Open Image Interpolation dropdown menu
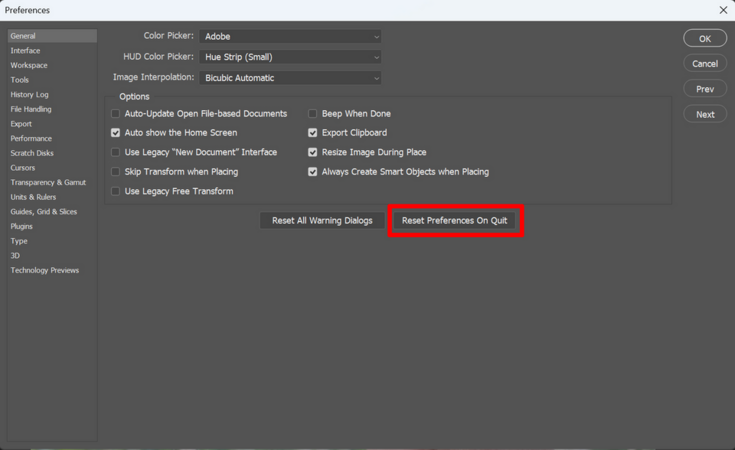Screen dimensions: 735x450 [290, 78]
